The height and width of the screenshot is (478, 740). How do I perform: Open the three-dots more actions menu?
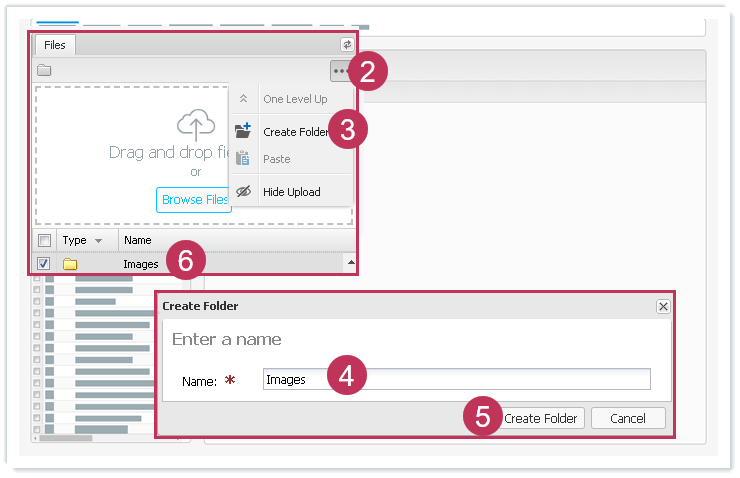point(341,71)
